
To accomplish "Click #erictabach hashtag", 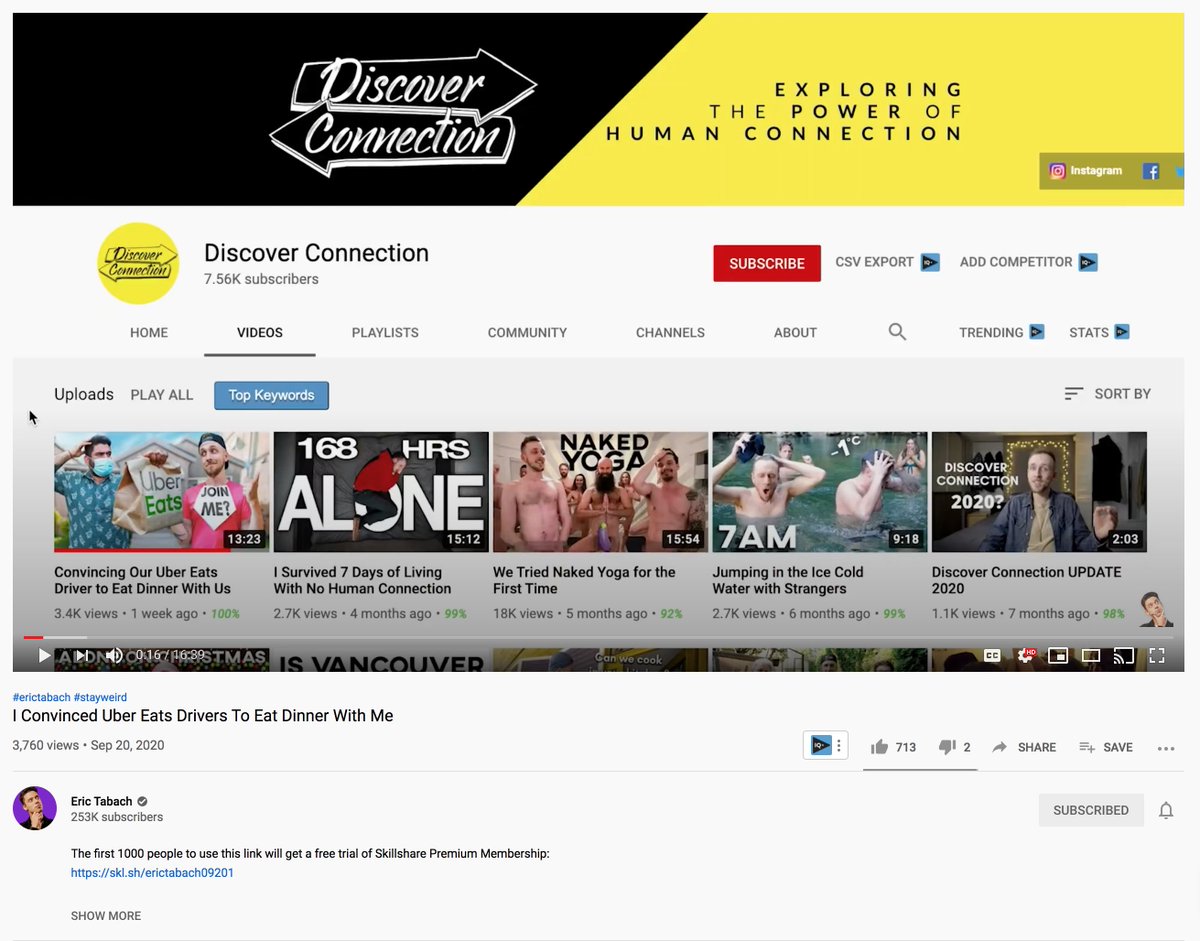I will pos(41,697).
